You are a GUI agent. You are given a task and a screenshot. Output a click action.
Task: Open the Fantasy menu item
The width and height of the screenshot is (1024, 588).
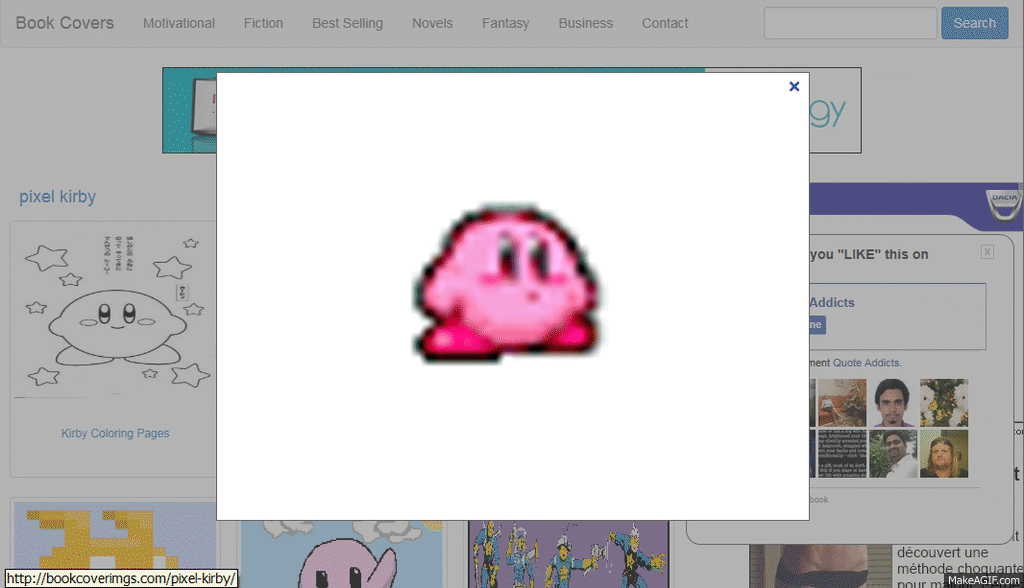point(505,23)
